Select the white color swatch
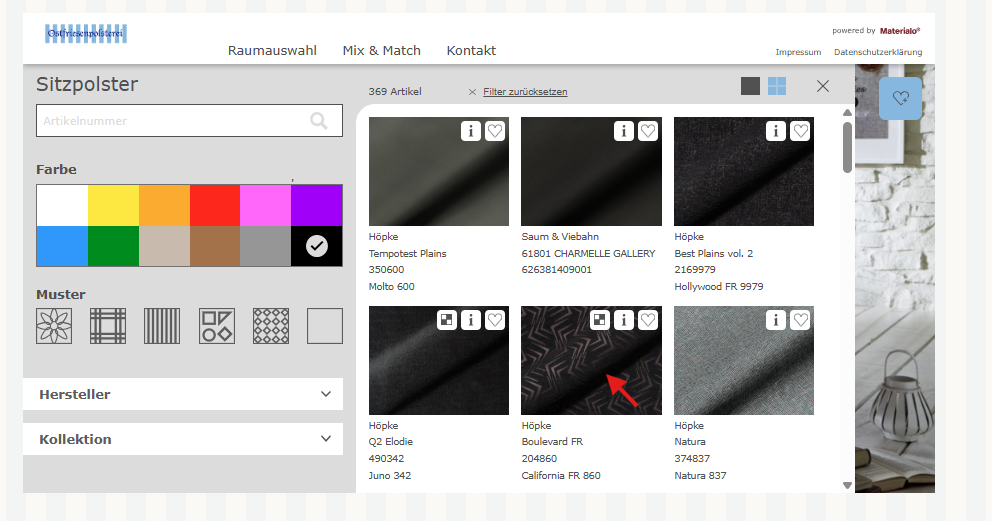Image resolution: width=992 pixels, height=521 pixels. (x=62, y=205)
